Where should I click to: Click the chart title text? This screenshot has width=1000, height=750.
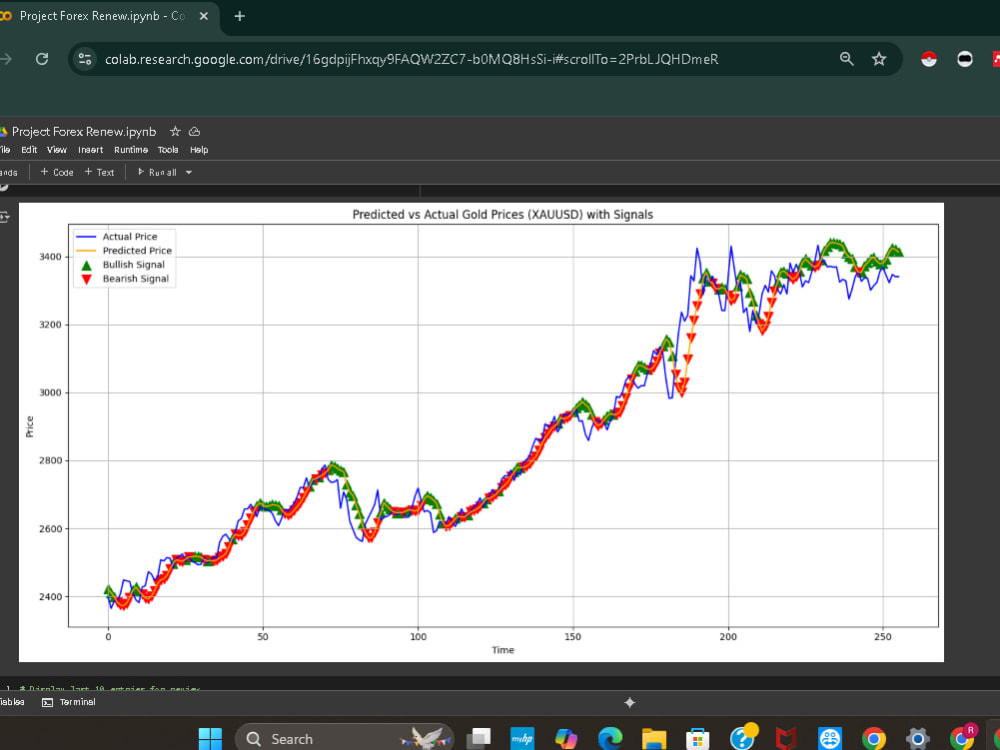[503, 214]
